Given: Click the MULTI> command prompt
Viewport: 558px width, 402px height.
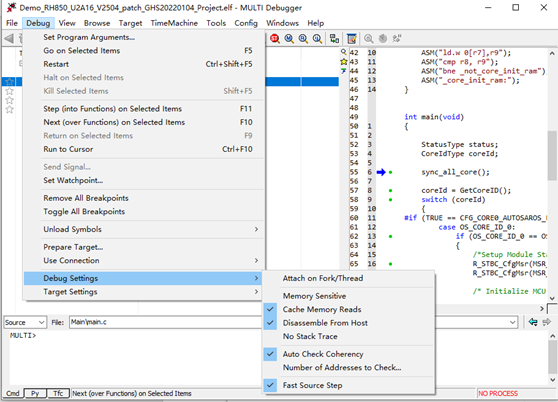Looking at the screenshot, I should tap(23, 335).
